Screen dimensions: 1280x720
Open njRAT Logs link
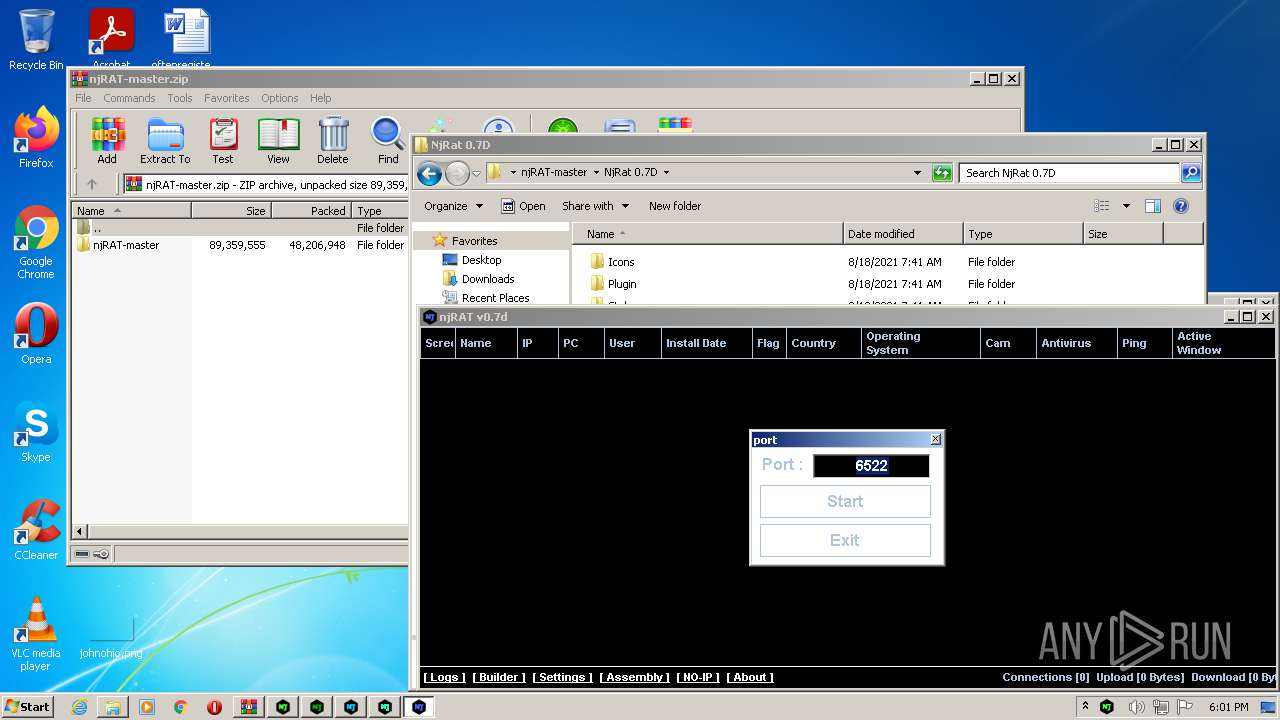[x=444, y=677]
